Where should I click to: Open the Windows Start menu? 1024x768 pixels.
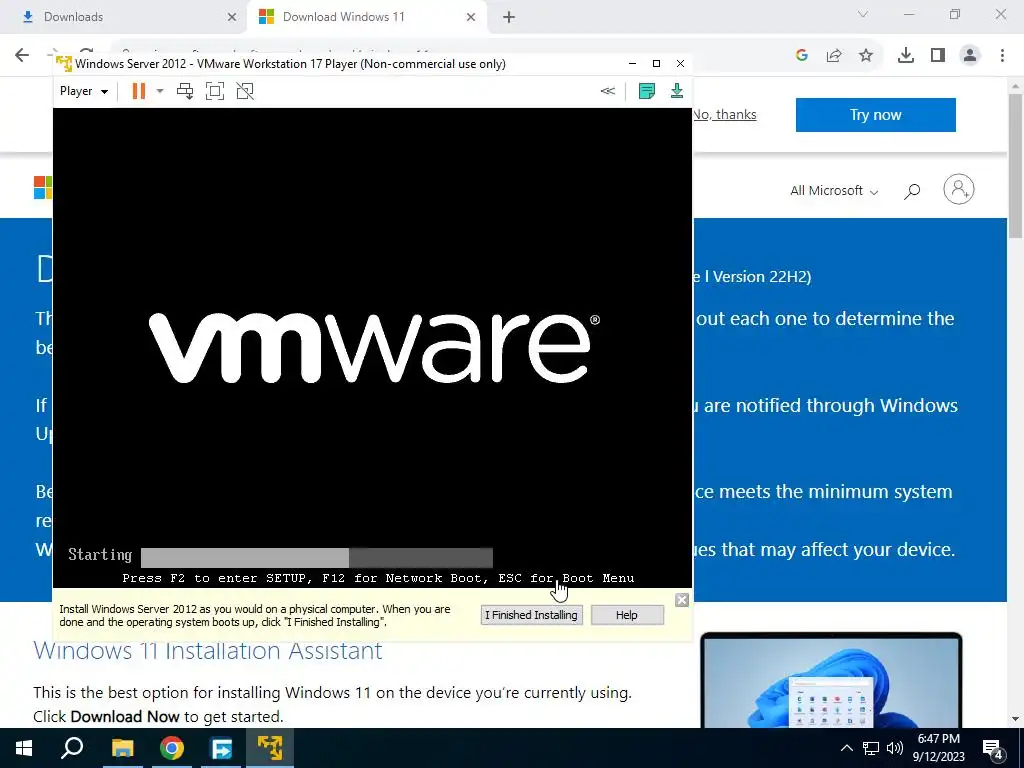coord(24,748)
